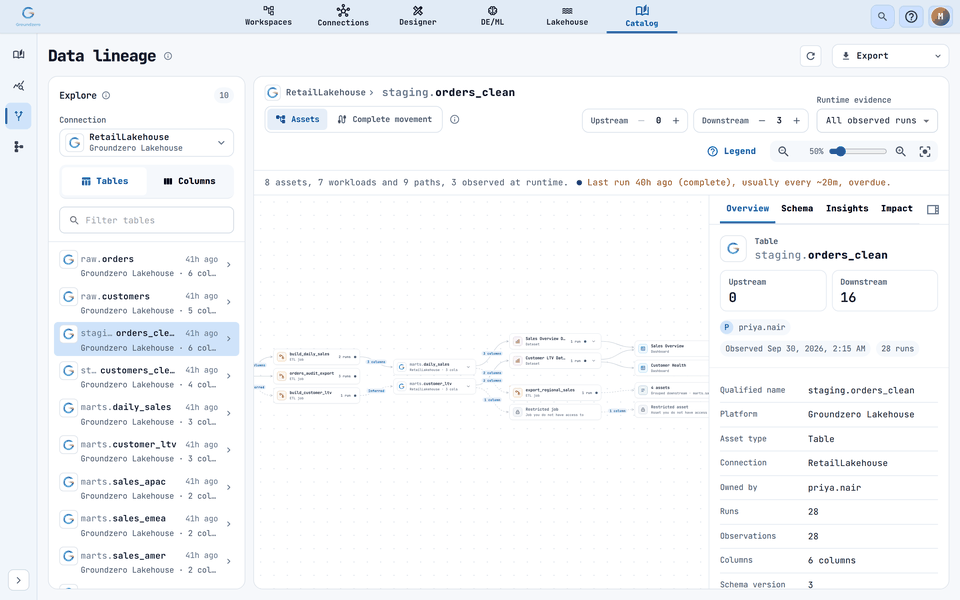Screen dimensions: 960x600
Task: Open the search icon in top bar
Action: coord(882,17)
